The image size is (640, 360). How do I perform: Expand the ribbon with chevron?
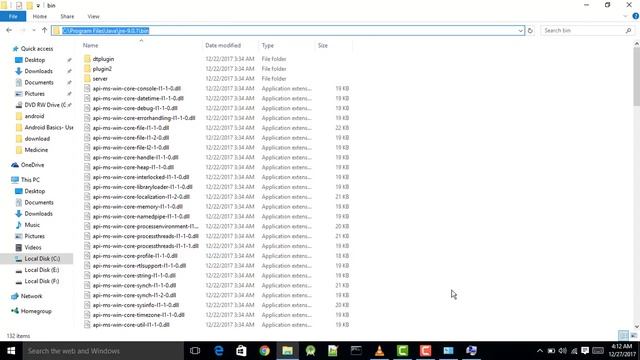click(x=625, y=16)
